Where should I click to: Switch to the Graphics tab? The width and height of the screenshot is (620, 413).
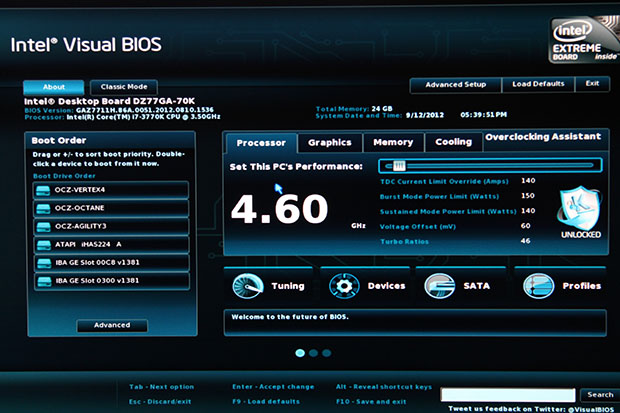point(329,142)
